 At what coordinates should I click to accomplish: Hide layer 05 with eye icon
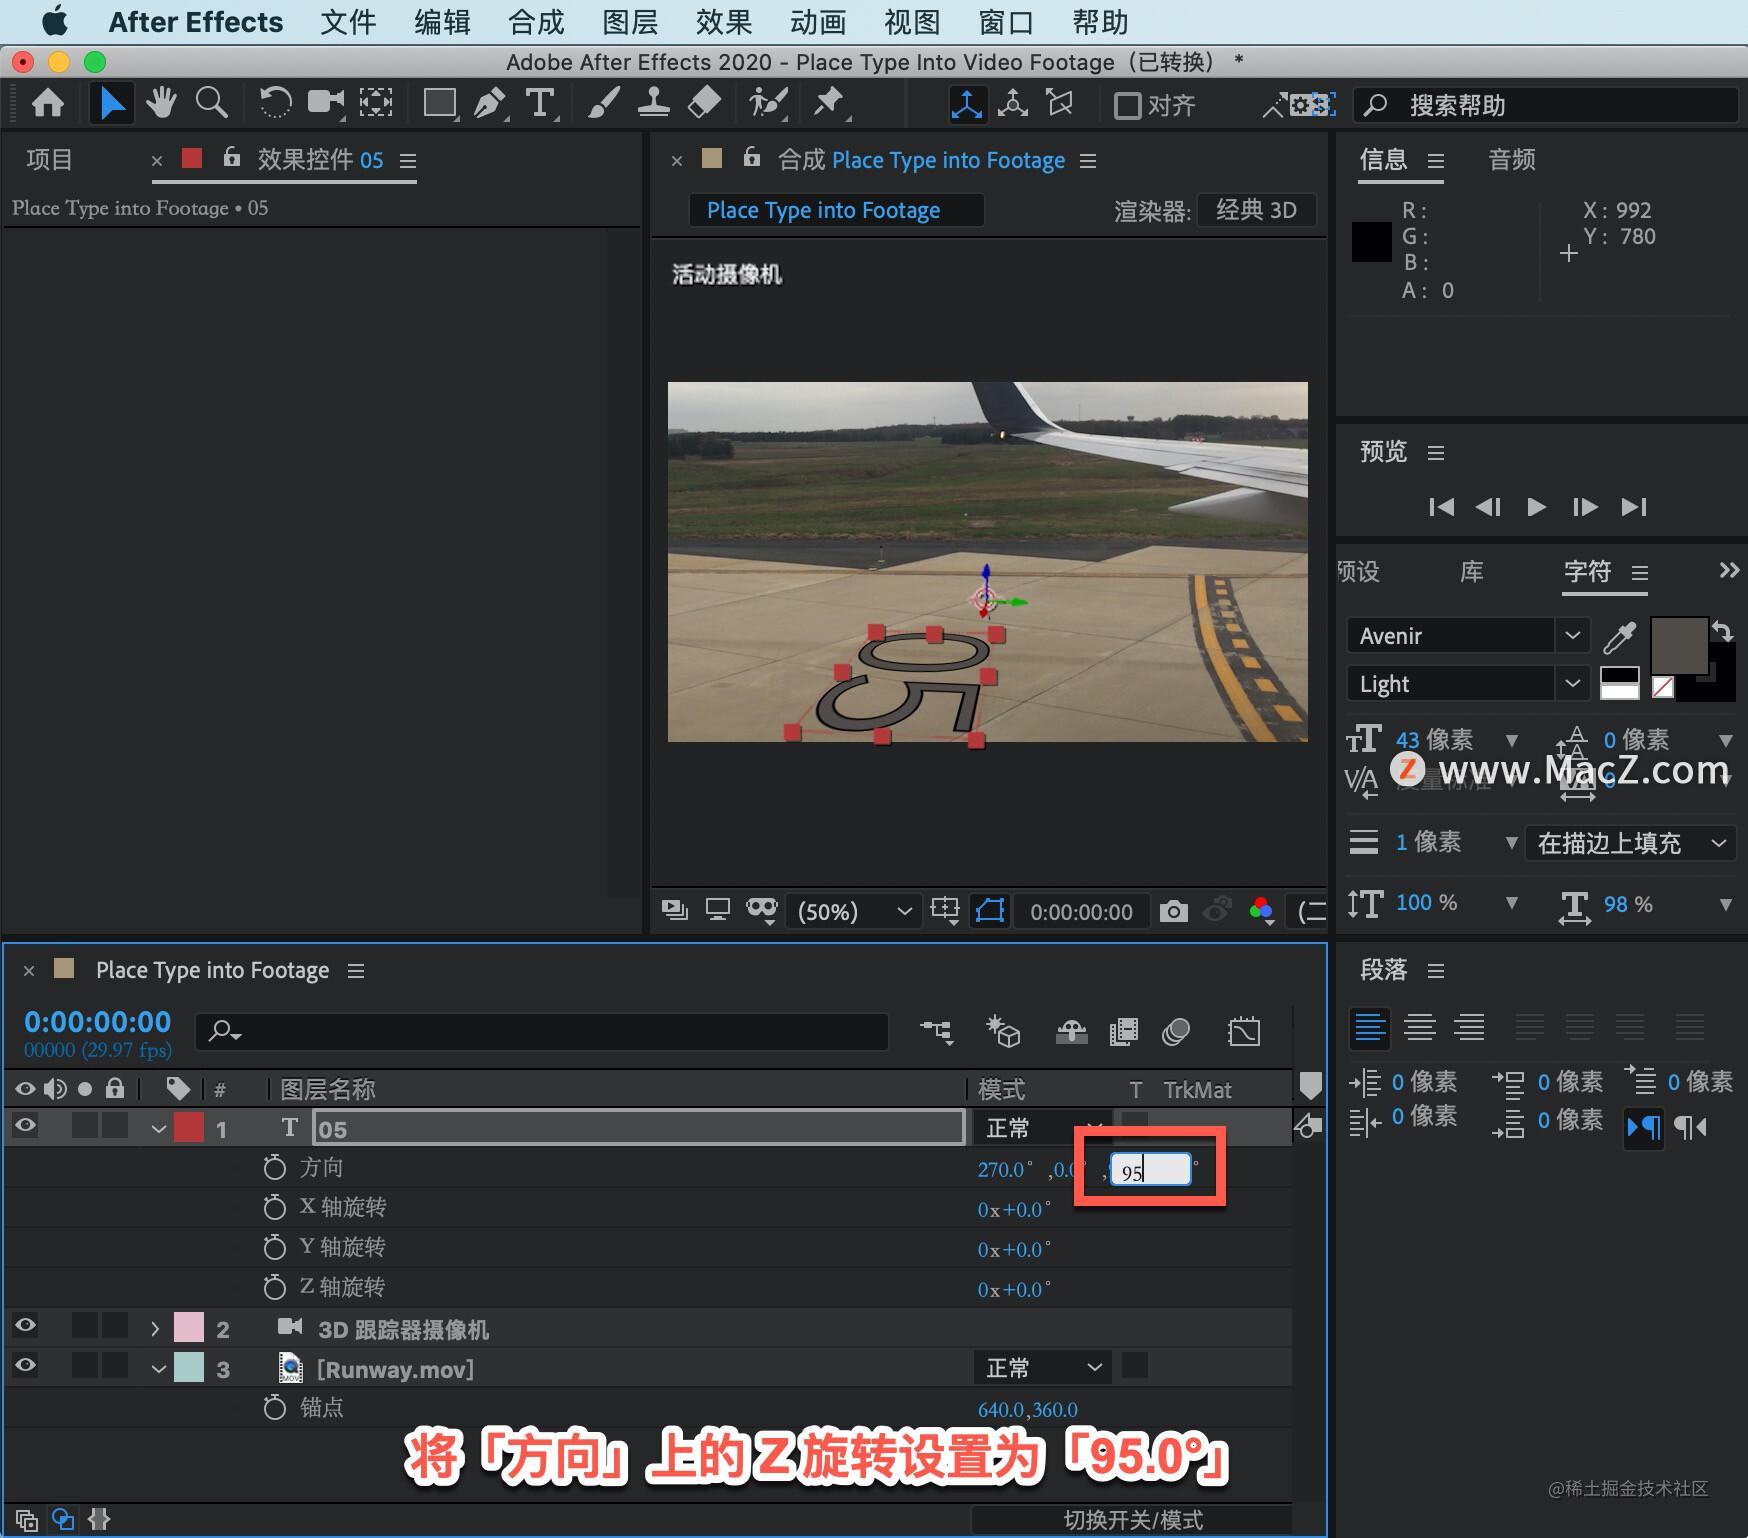(x=25, y=1126)
